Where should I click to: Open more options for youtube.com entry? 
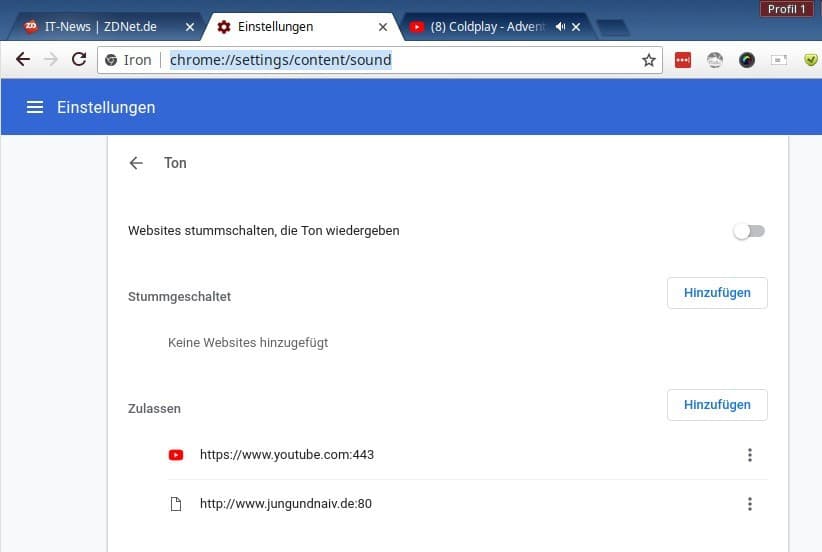pyautogui.click(x=749, y=455)
